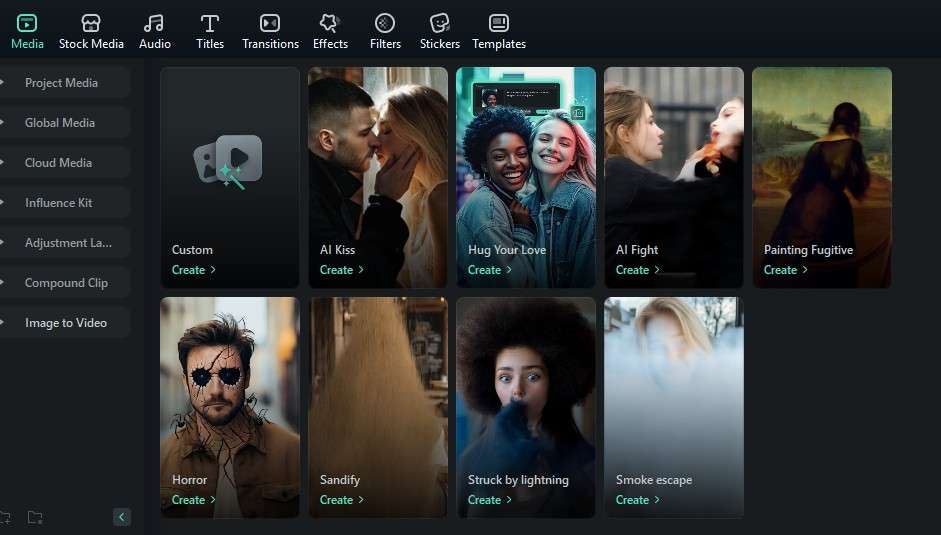Click Create under Painting Fugitive

coord(786,270)
